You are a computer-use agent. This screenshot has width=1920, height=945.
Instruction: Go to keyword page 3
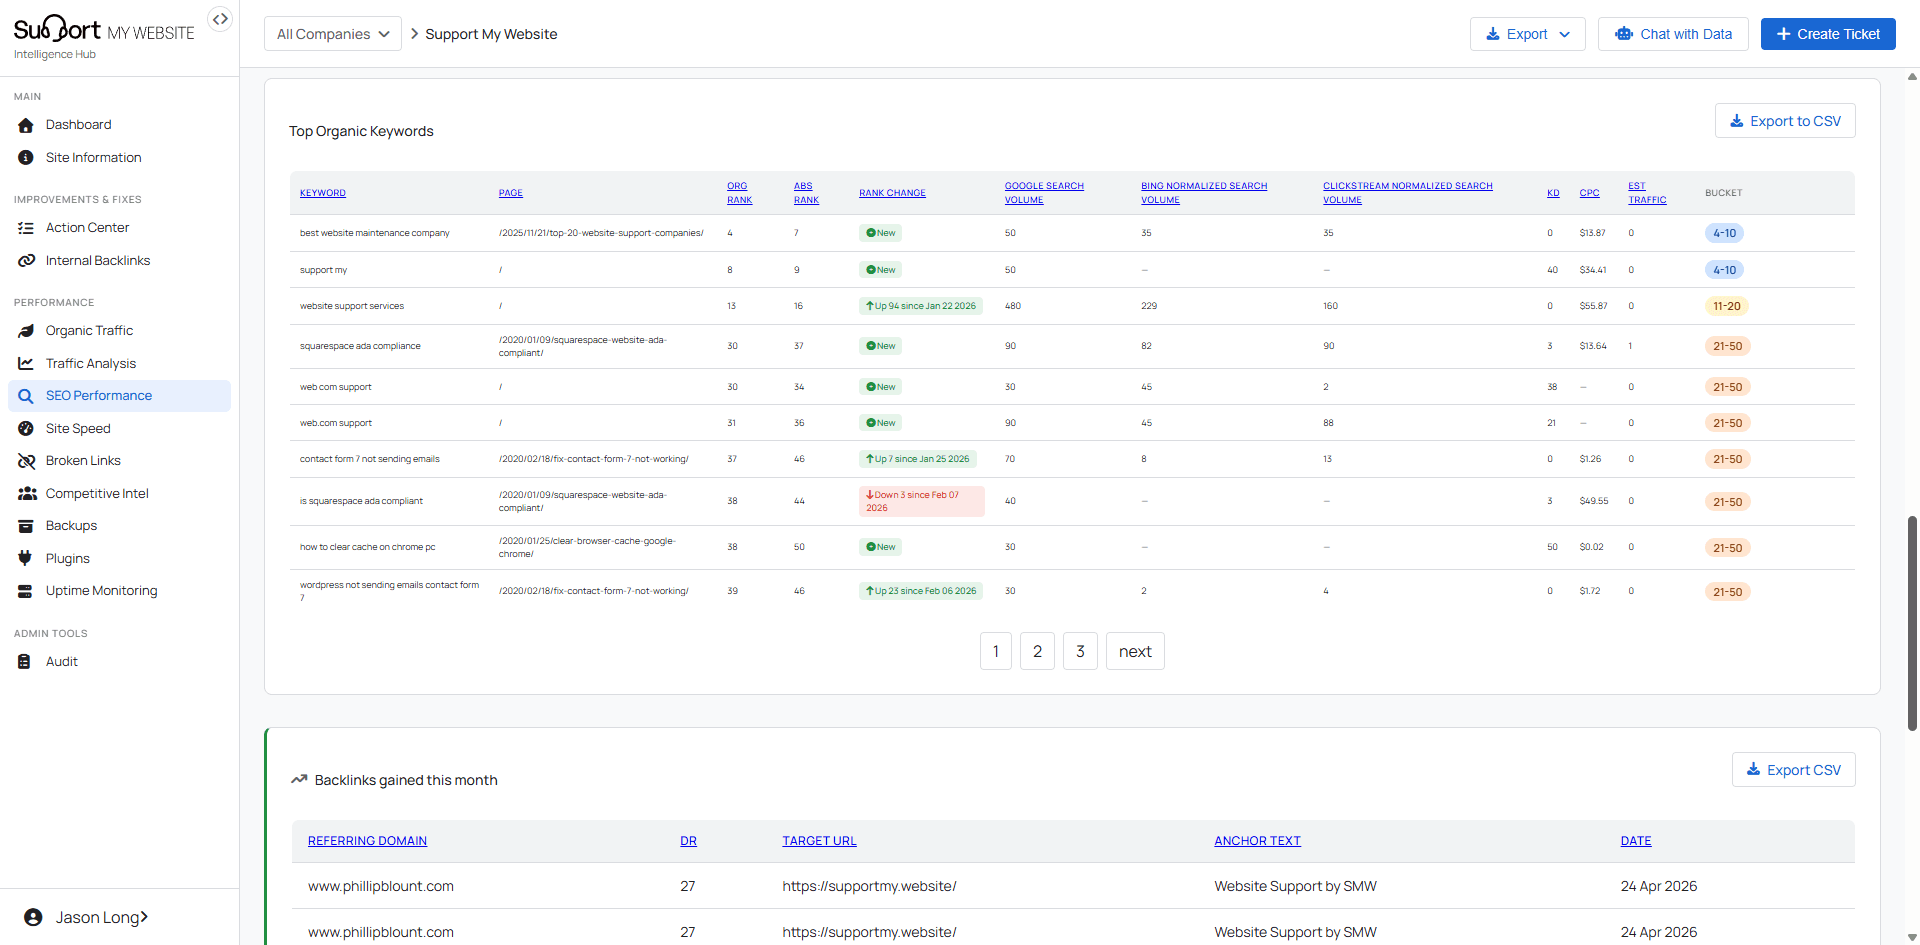click(1080, 651)
